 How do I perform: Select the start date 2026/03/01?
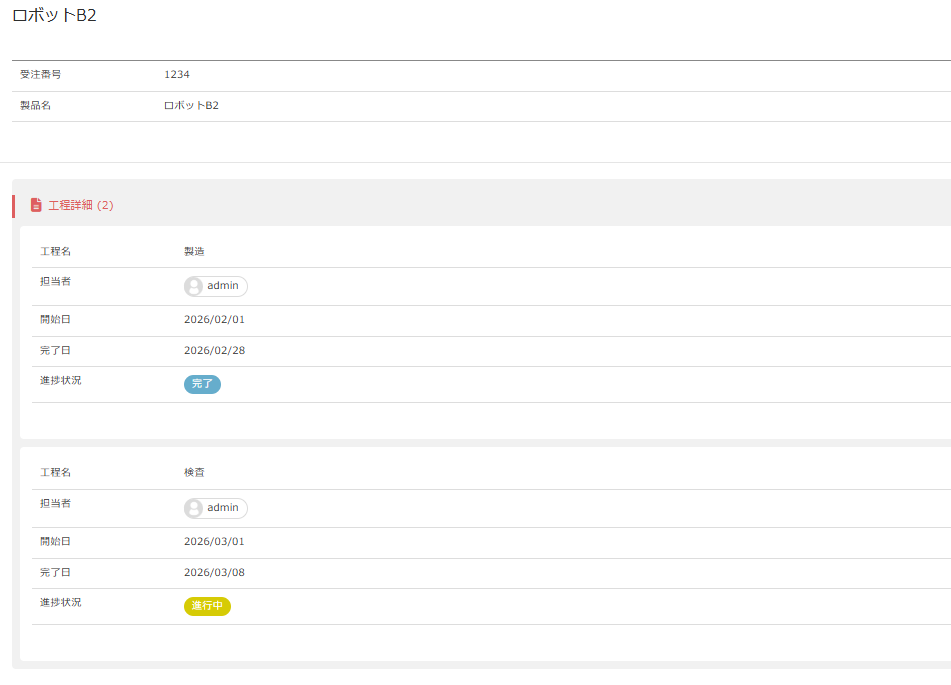coord(214,542)
